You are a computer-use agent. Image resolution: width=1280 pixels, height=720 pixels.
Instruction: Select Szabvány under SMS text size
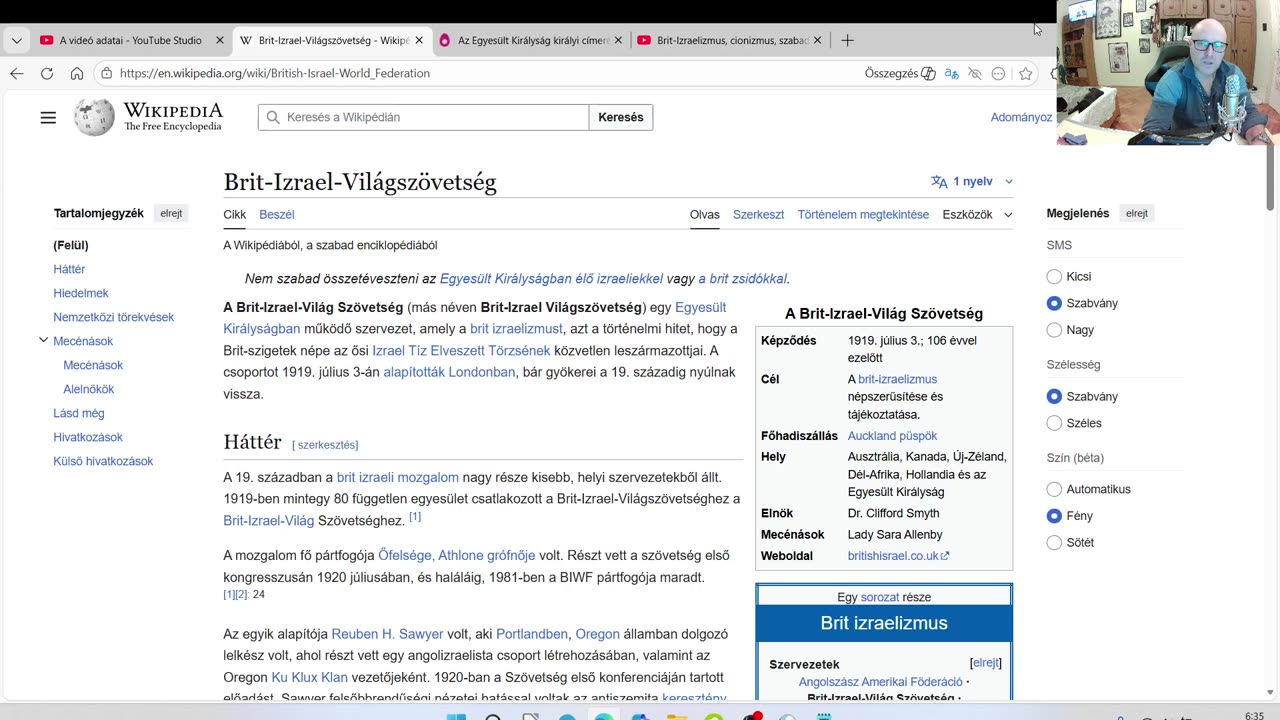1054,303
